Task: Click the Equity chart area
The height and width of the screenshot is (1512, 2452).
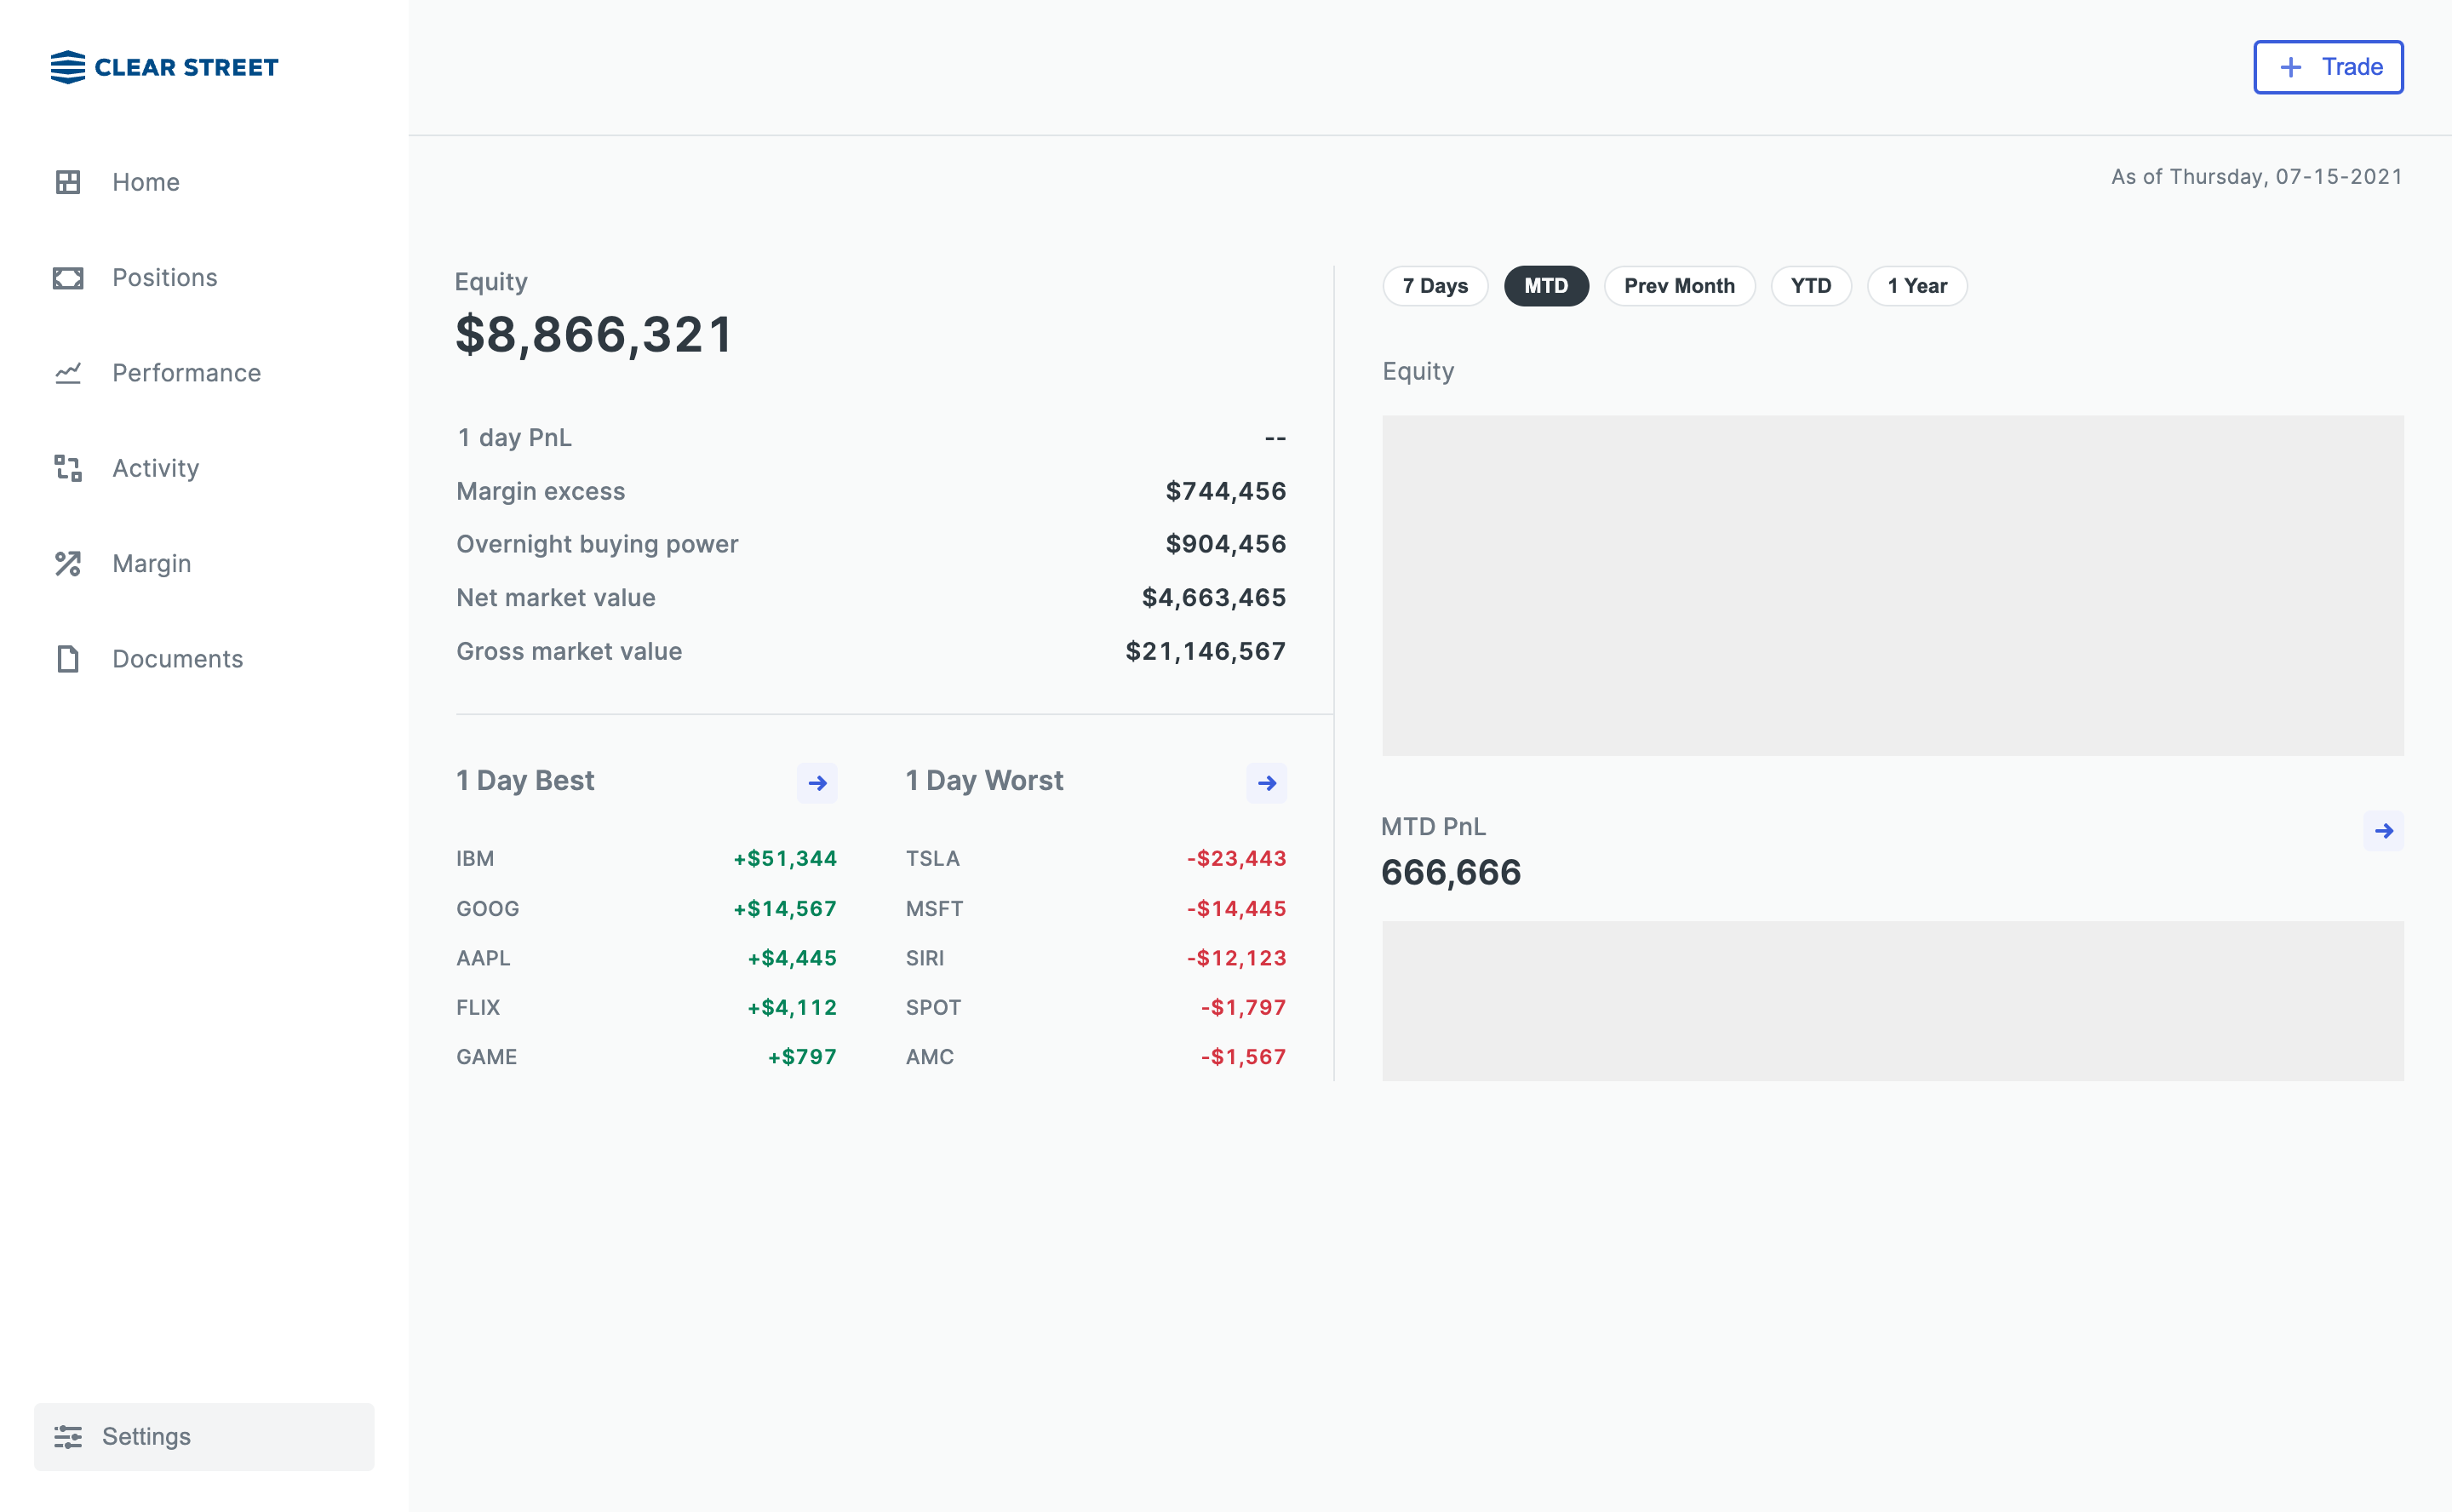Action: pyautogui.click(x=1892, y=585)
